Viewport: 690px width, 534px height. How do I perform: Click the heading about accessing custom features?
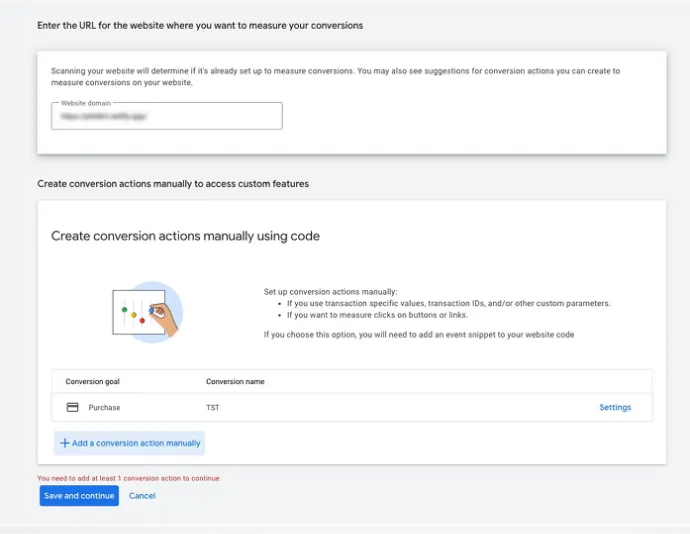(x=173, y=184)
